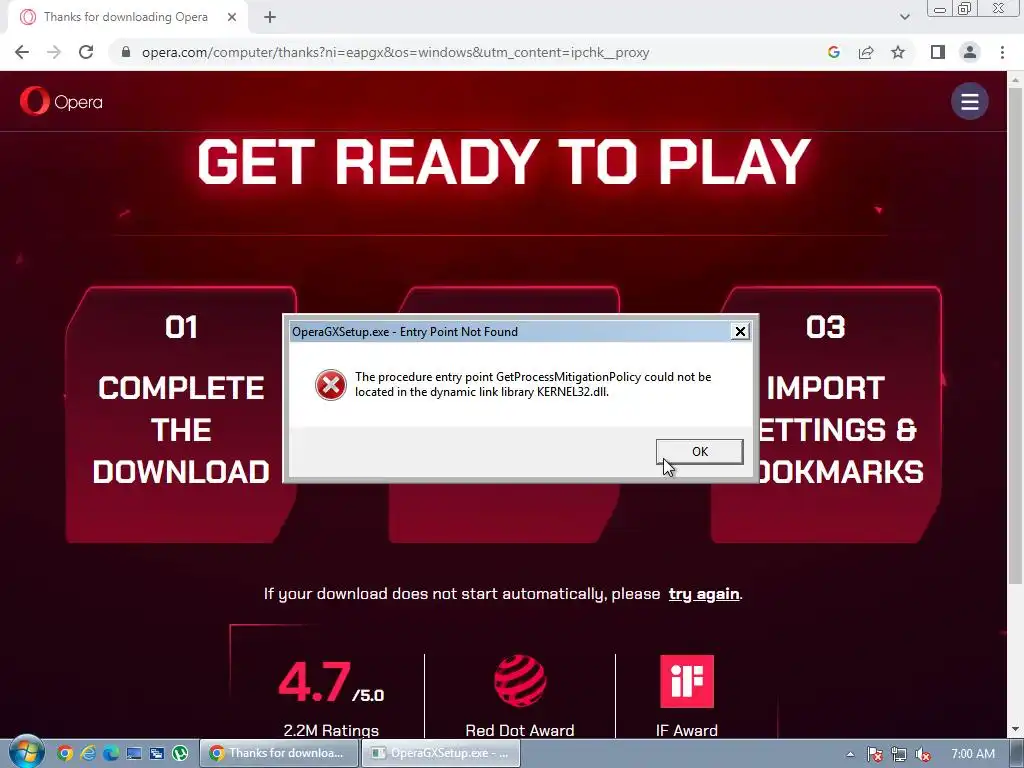Go forward to the next page

tap(54, 52)
